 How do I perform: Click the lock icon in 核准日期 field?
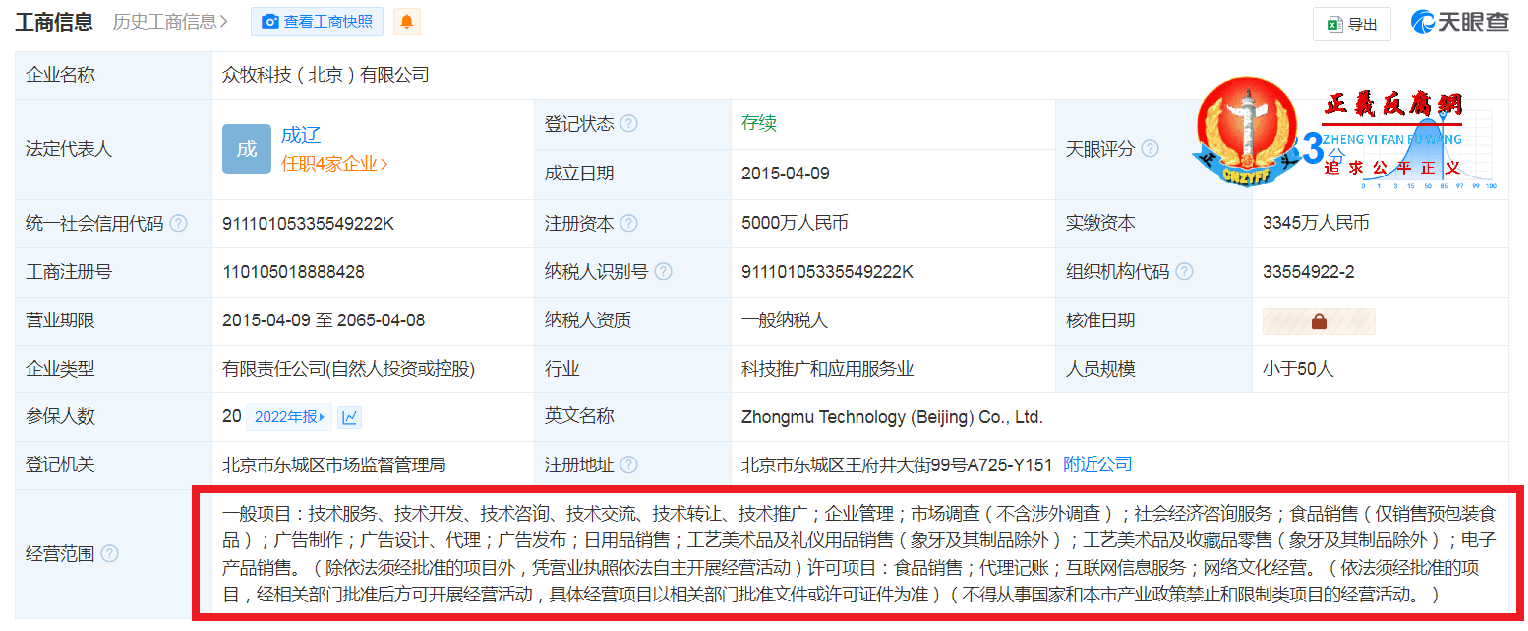1319,321
